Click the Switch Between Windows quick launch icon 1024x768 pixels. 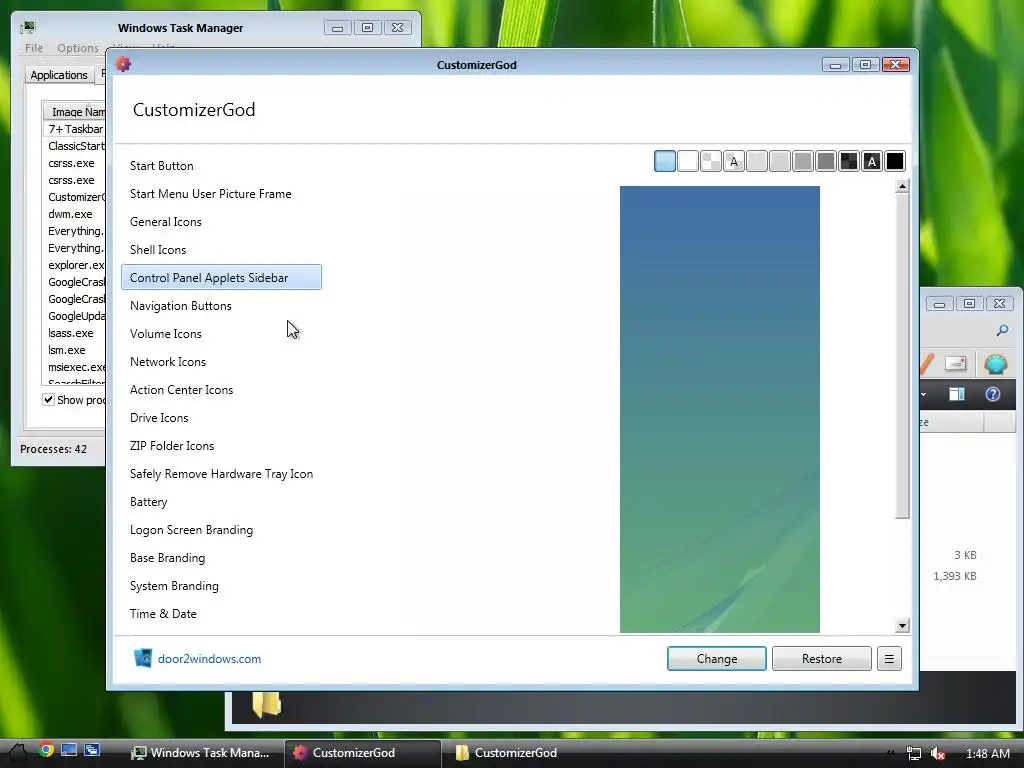tap(91, 750)
